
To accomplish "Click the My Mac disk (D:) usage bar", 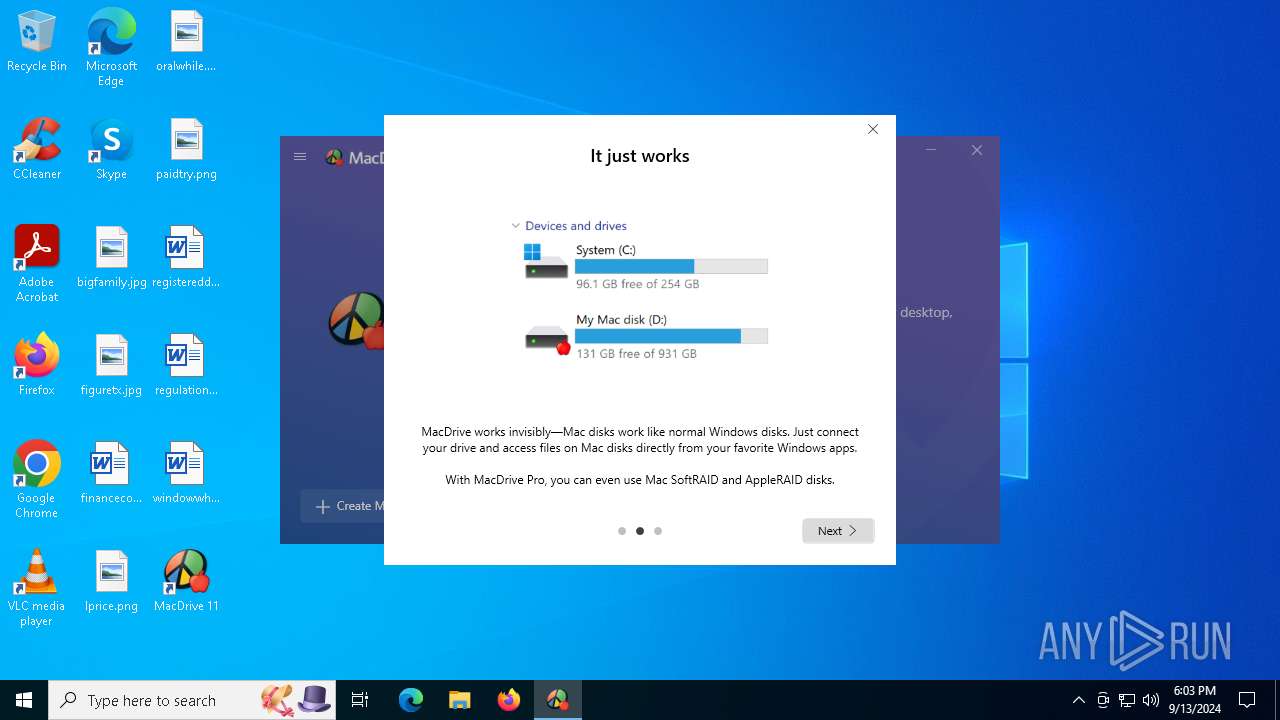I will [x=671, y=337].
